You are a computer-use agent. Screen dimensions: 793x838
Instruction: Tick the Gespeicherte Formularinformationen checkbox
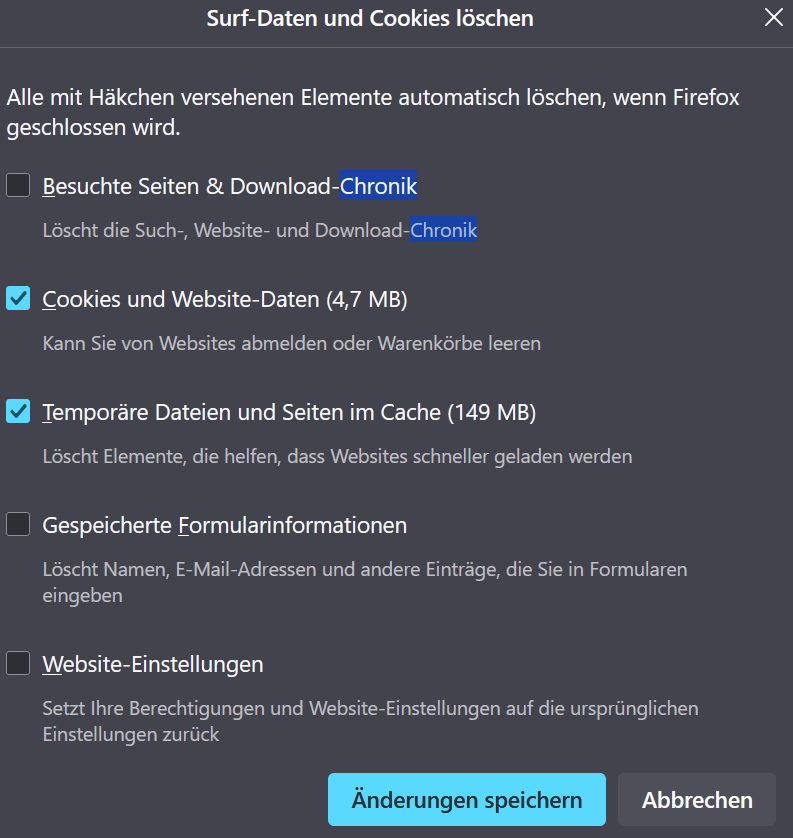pos(18,524)
